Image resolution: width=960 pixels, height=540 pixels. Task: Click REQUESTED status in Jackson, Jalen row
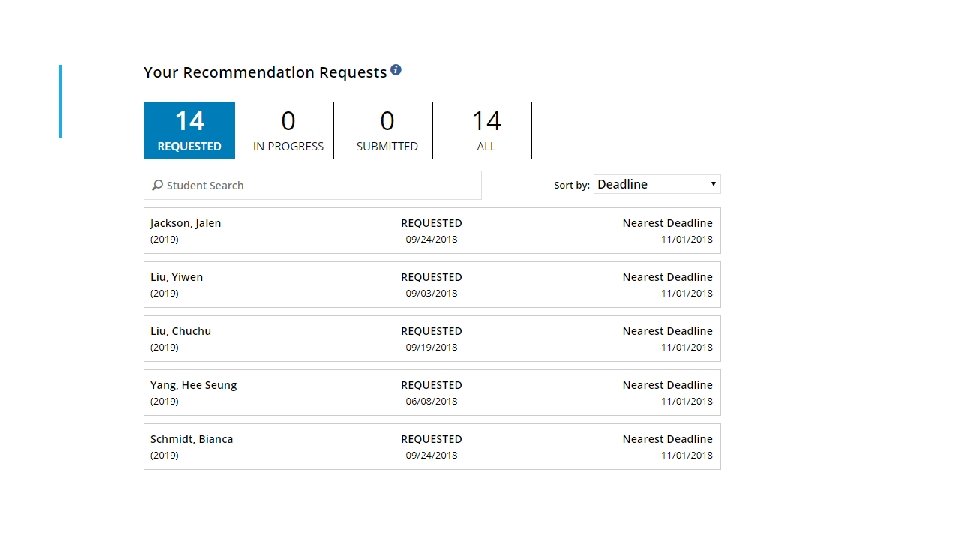(x=432, y=223)
